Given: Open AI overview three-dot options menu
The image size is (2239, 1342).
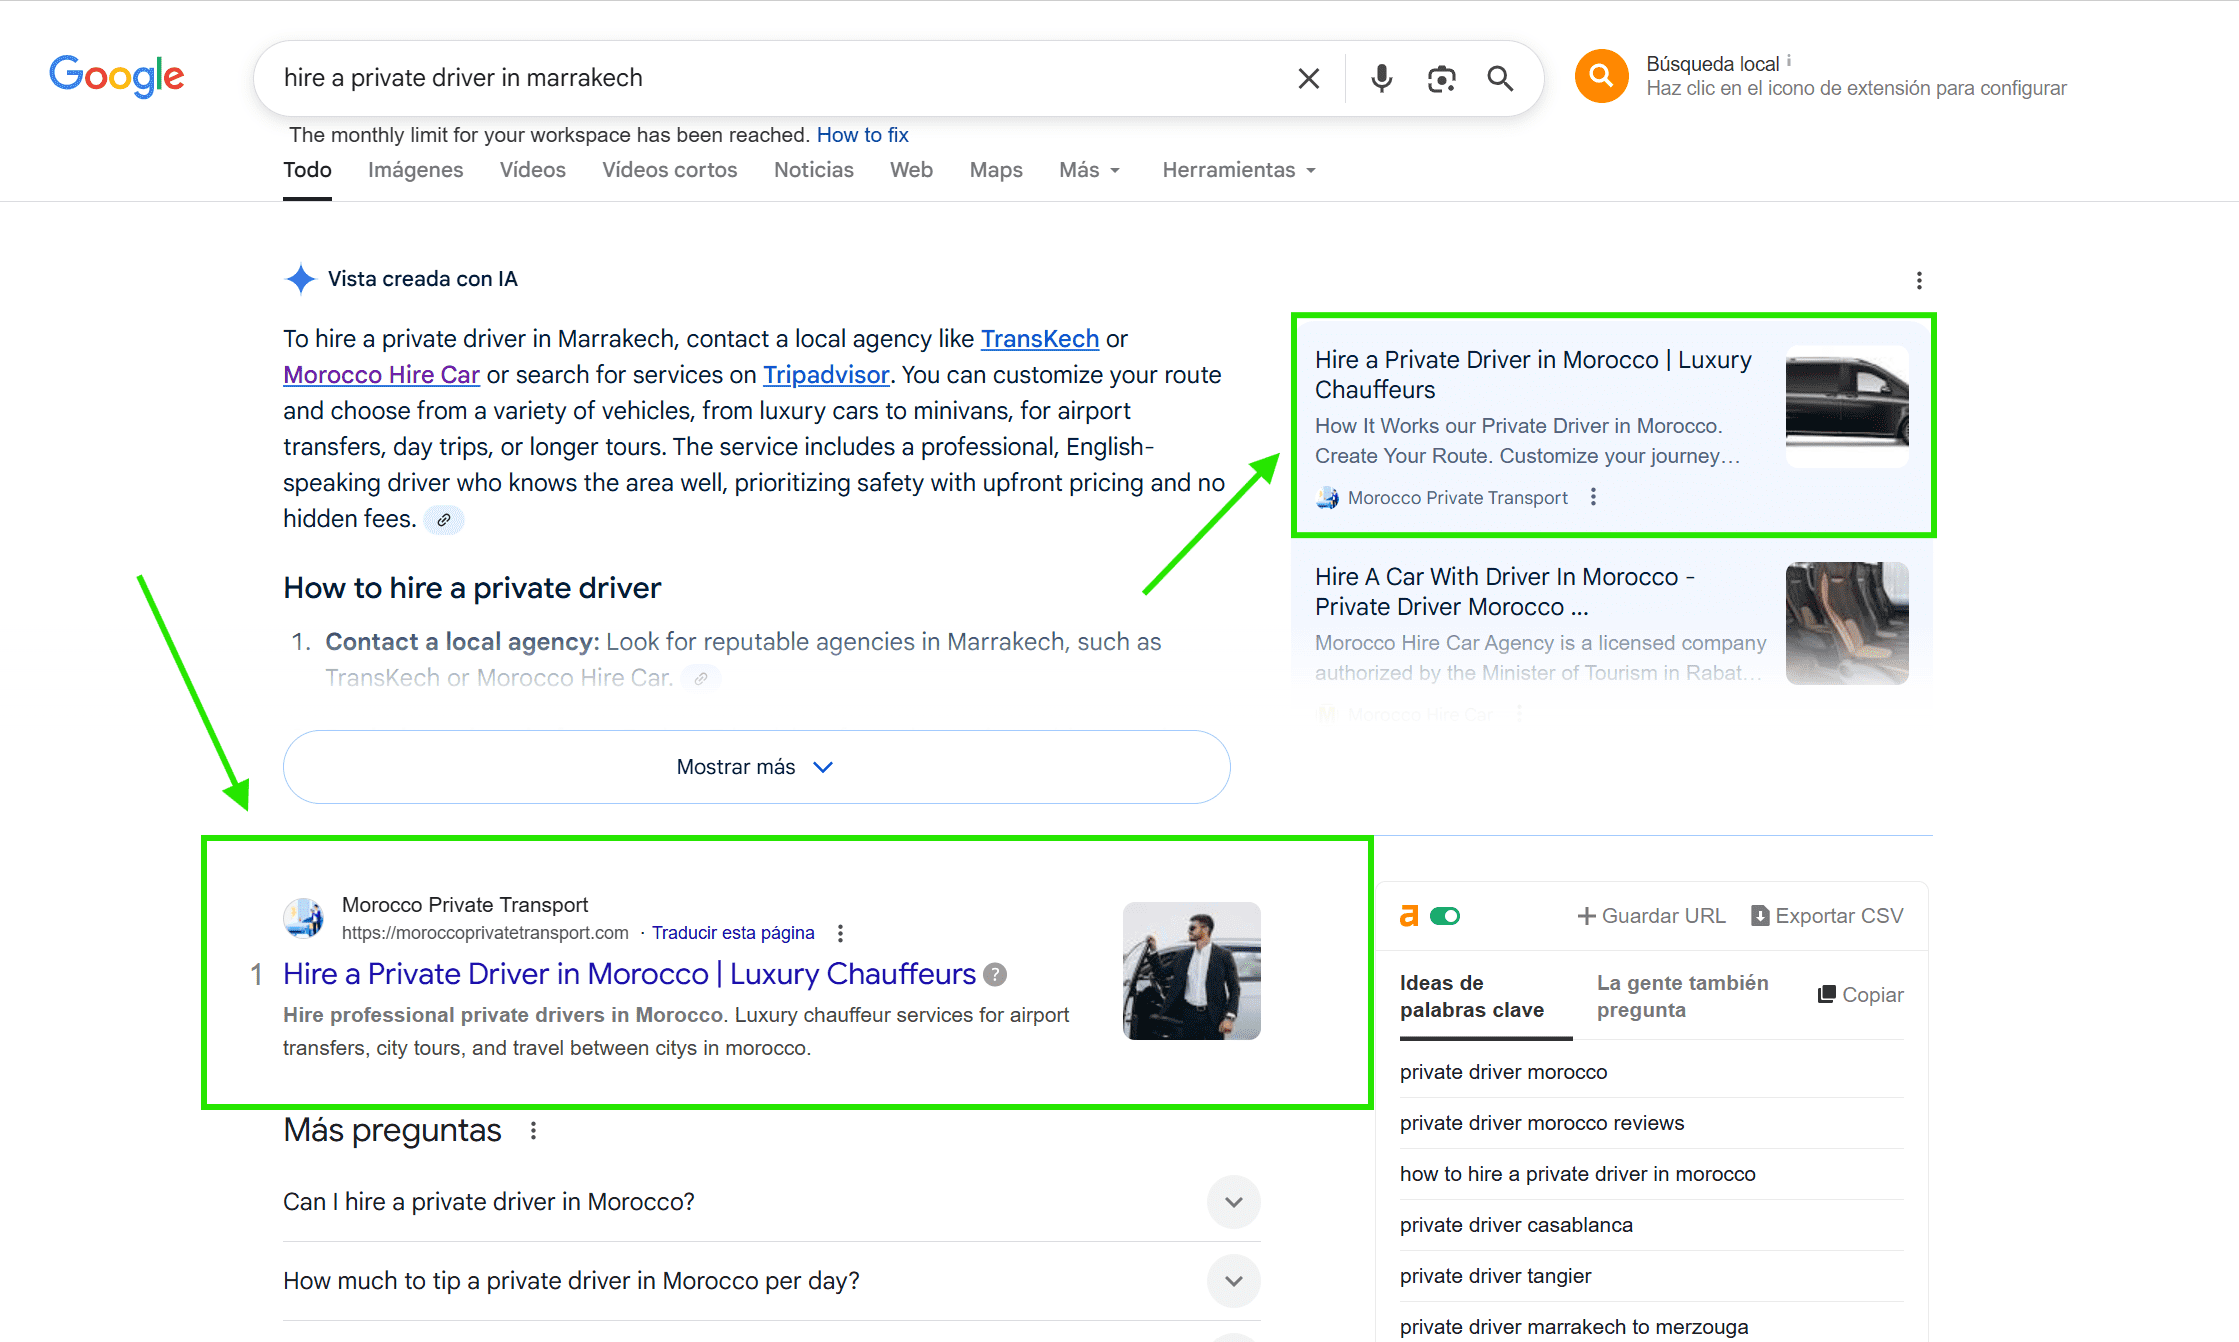Looking at the screenshot, I should [x=1918, y=280].
